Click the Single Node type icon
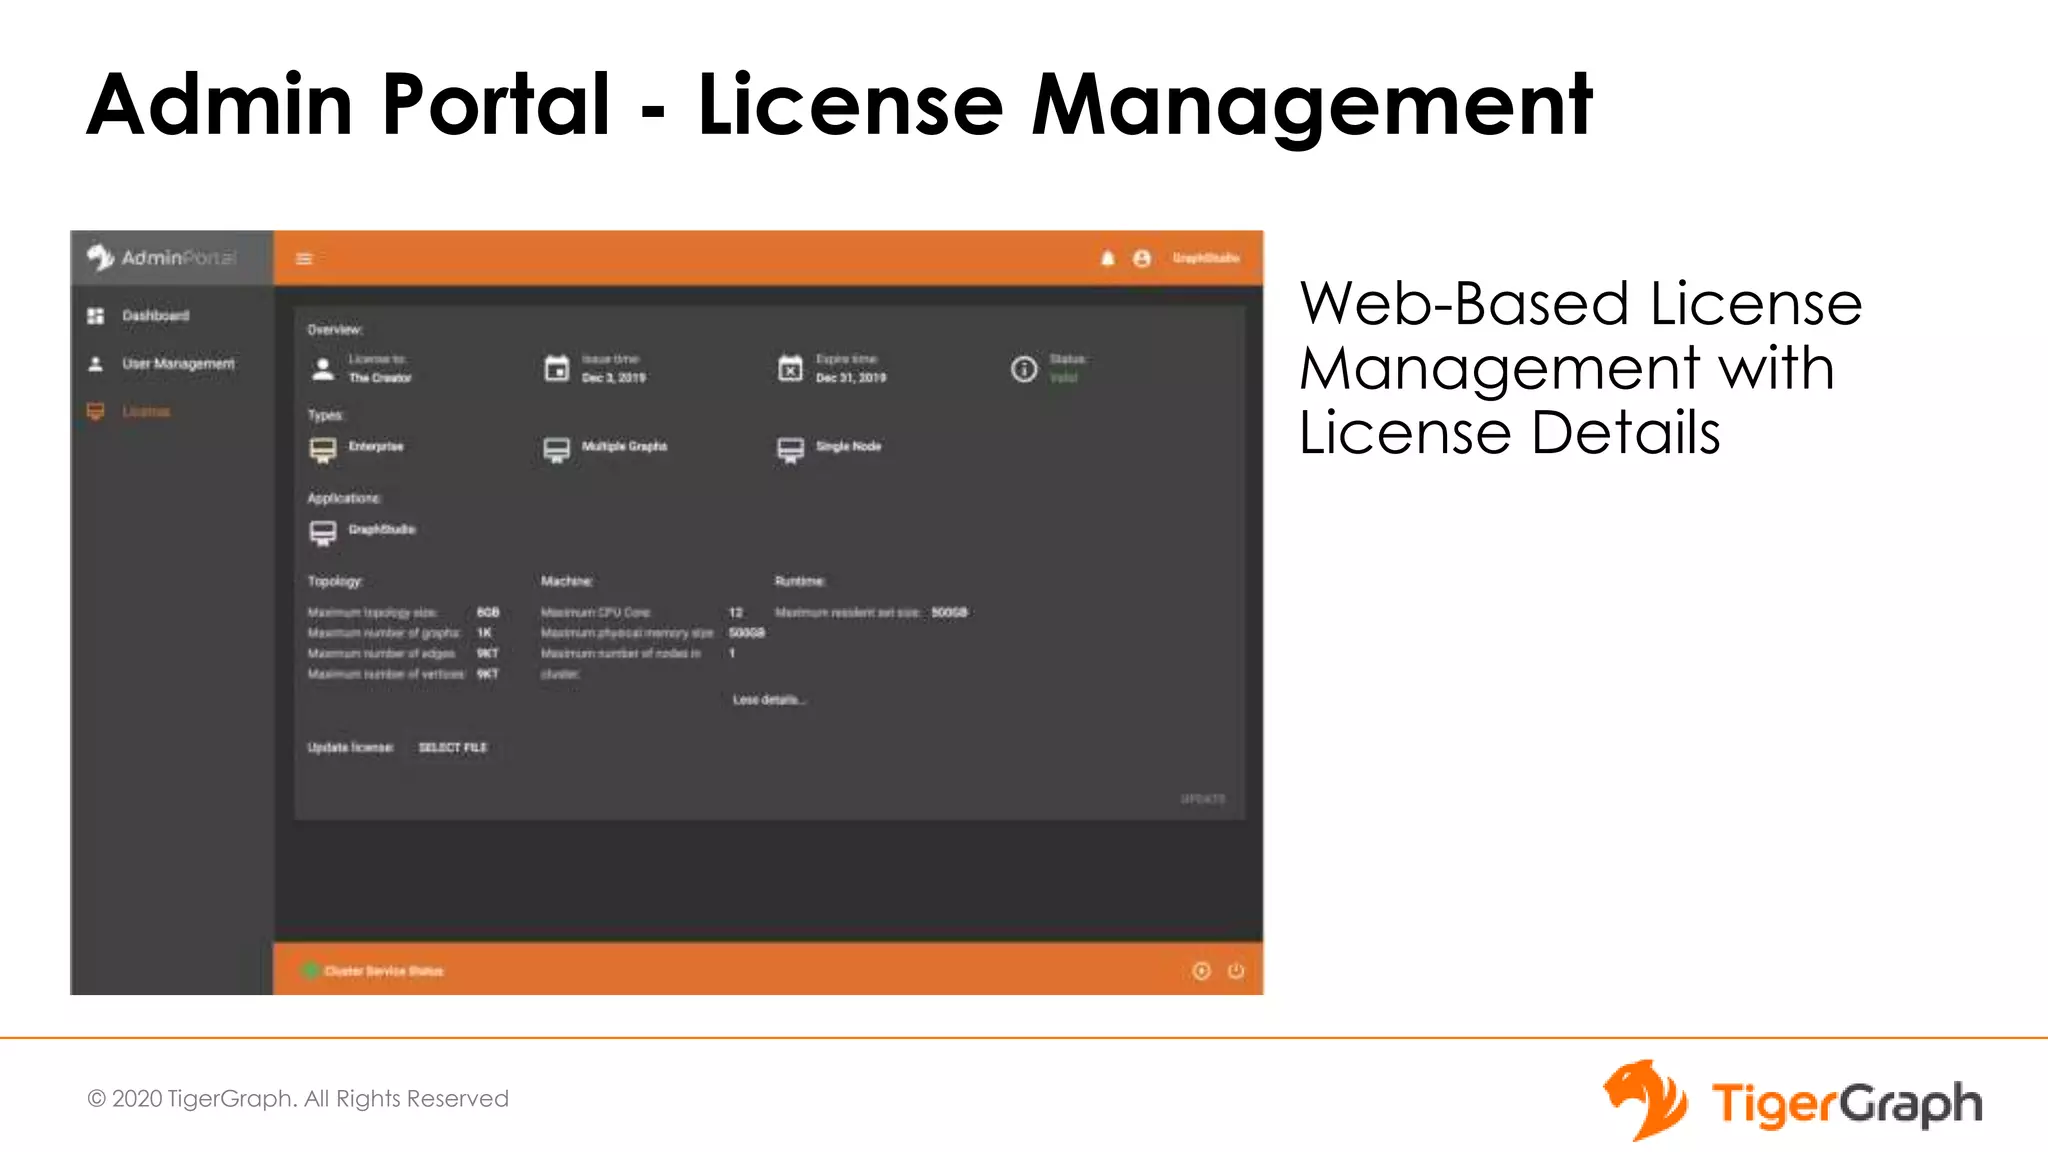2048x1152 pixels. click(x=790, y=451)
